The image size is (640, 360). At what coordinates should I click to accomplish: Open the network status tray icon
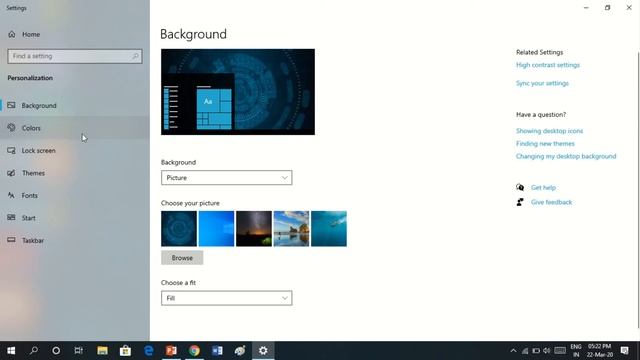tap(525, 351)
